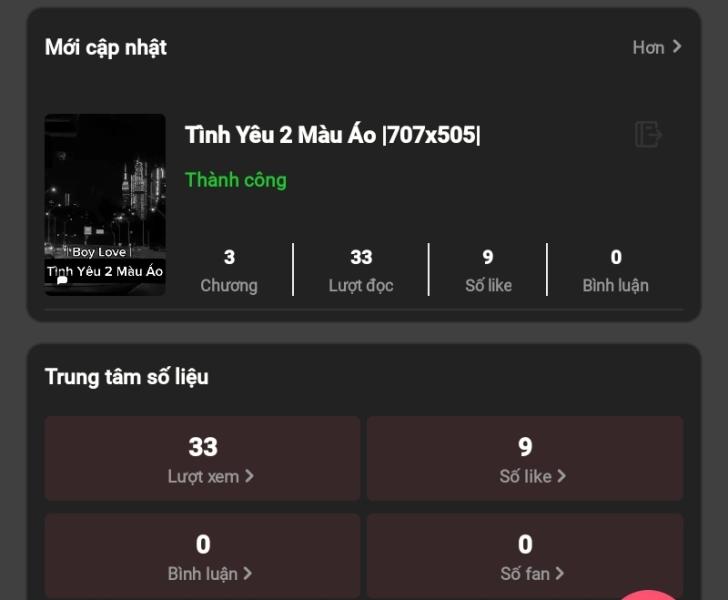
Task: Click "9 Số like" stat in the story card
Action: (488, 270)
